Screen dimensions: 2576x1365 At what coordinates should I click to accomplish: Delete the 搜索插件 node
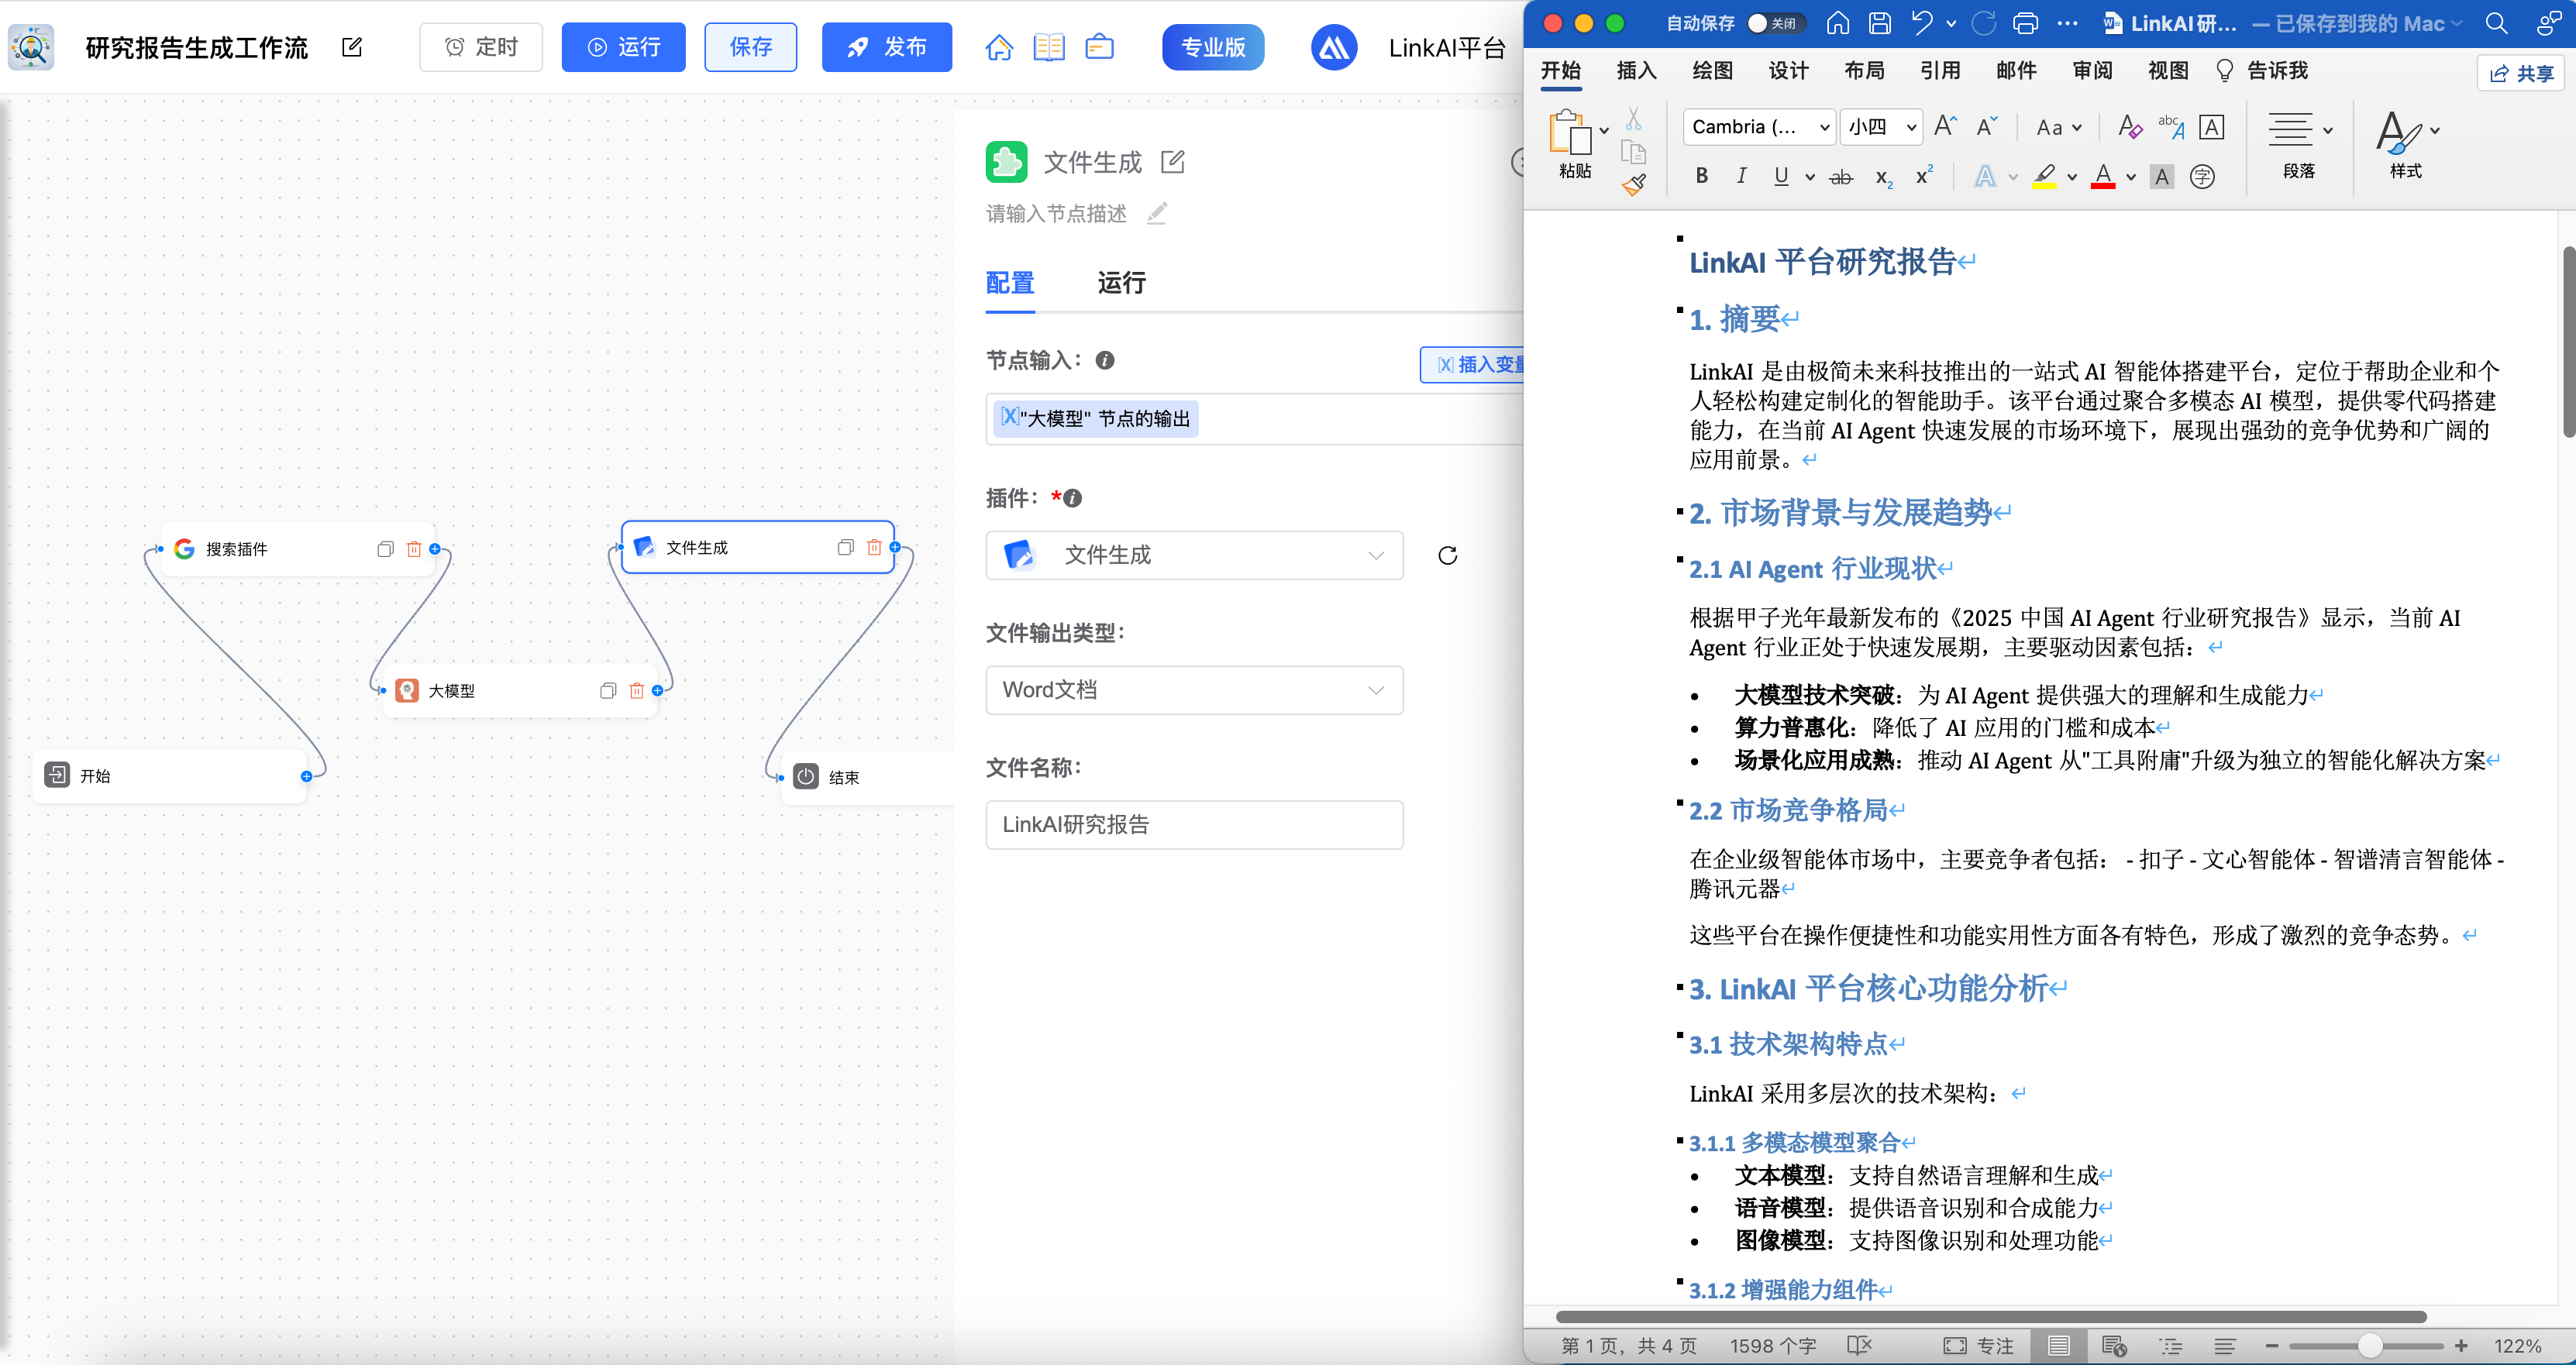[414, 549]
